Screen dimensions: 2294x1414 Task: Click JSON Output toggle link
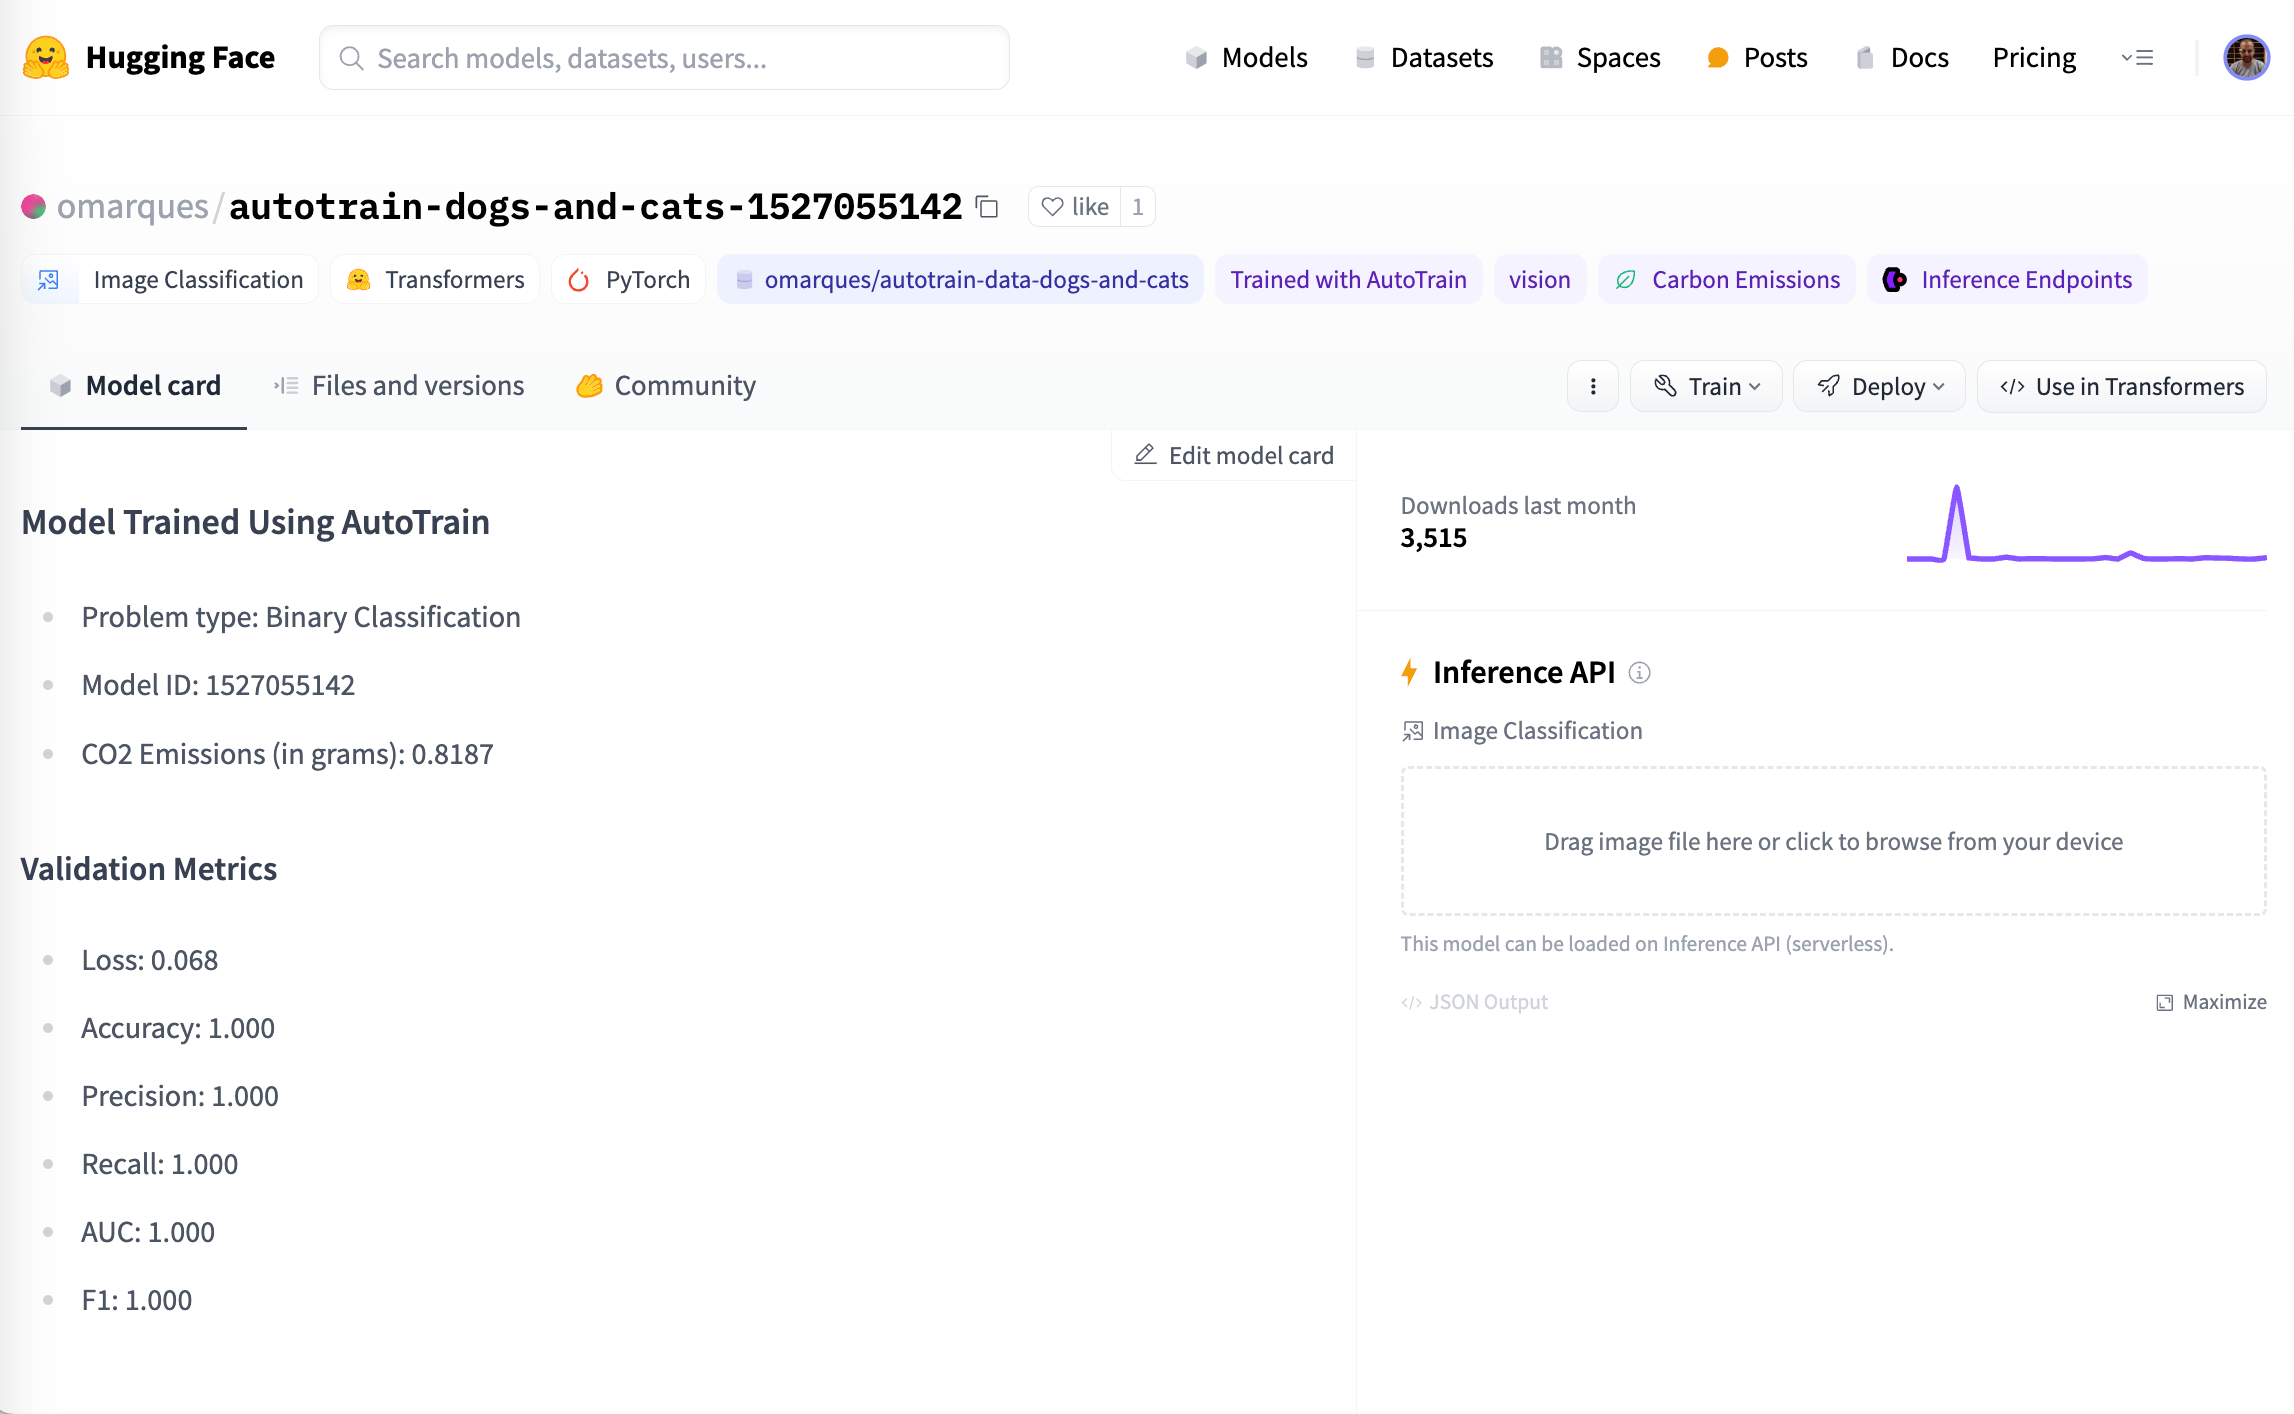pyautogui.click(x=1474, y=1003)
